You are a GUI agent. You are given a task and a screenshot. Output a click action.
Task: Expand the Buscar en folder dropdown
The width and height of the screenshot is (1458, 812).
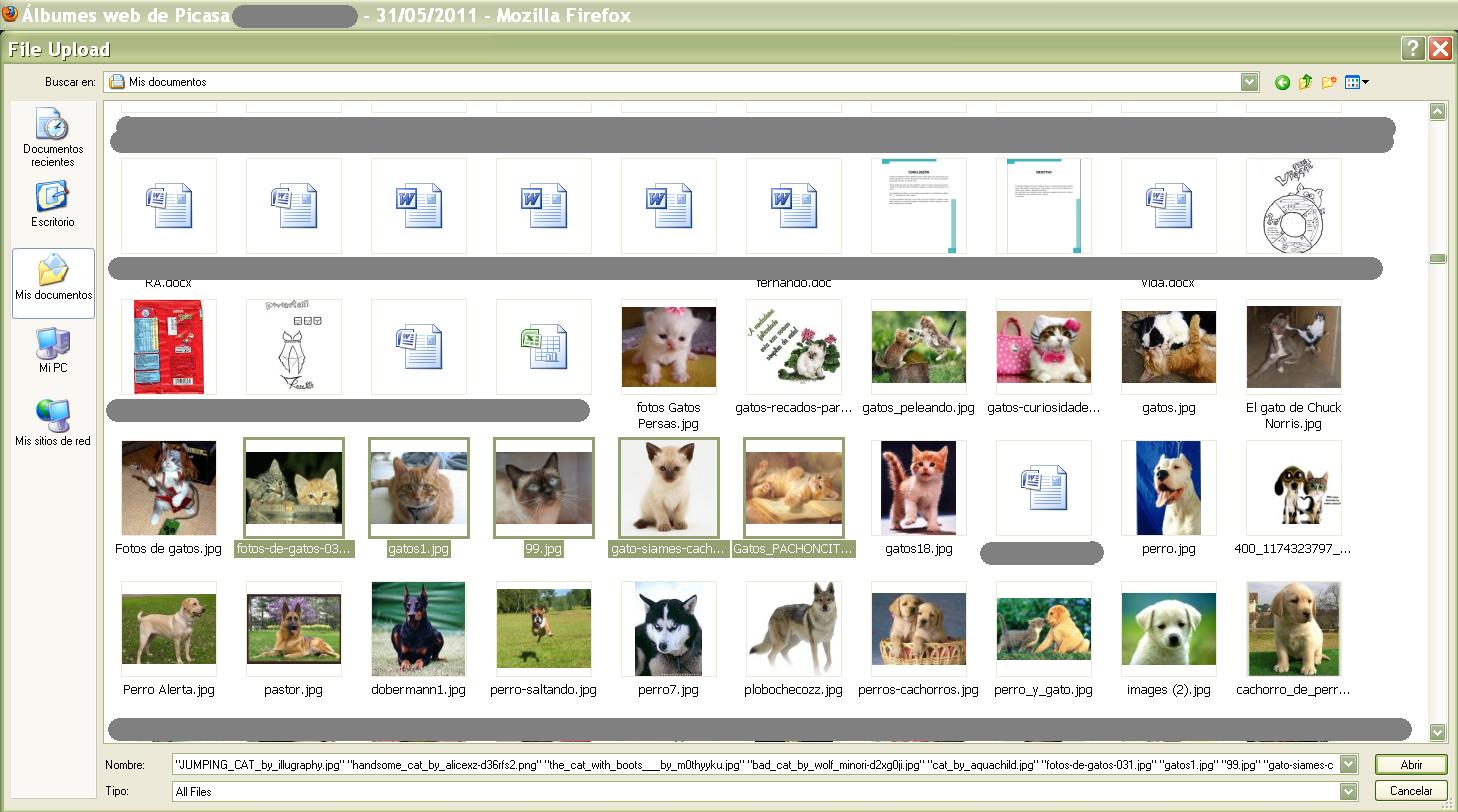[x=1249, y=82]
